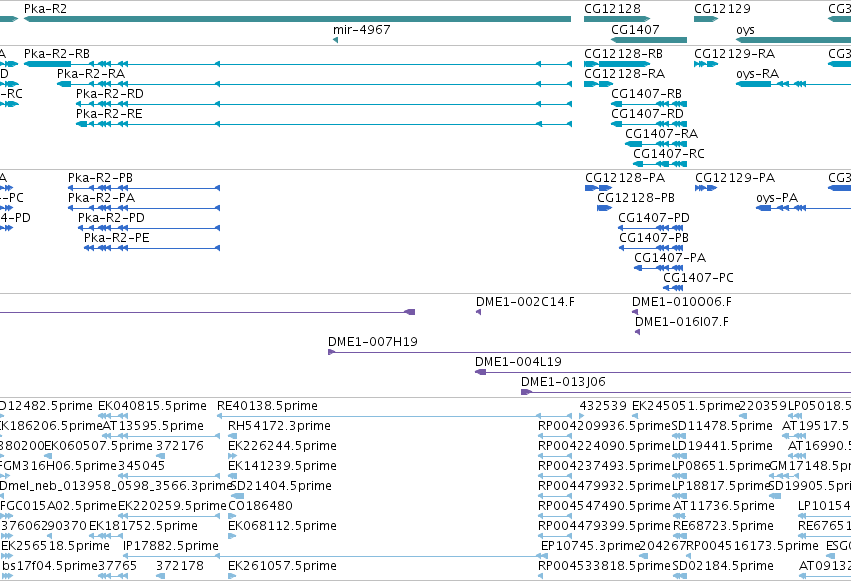Viewport: 851px width, 581px height.
Task: Select protein oys-PA
Action: (803, 208)
